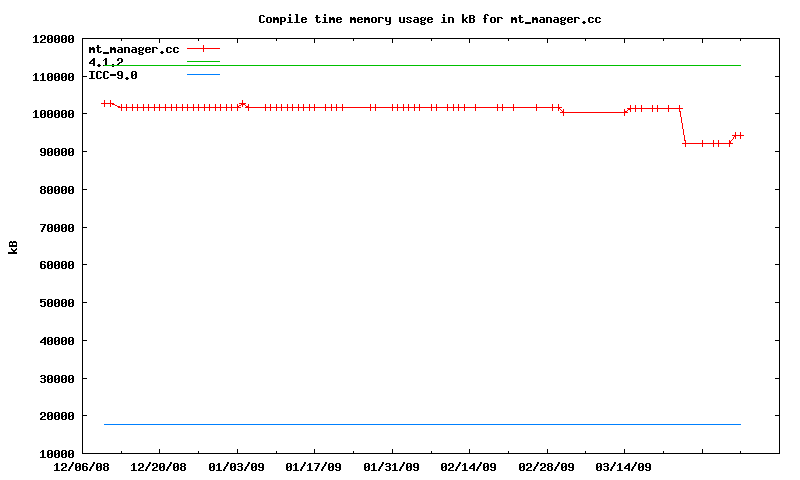
Task: Select the 03/14/09 date on x-axis
Action: coord(624,467)
